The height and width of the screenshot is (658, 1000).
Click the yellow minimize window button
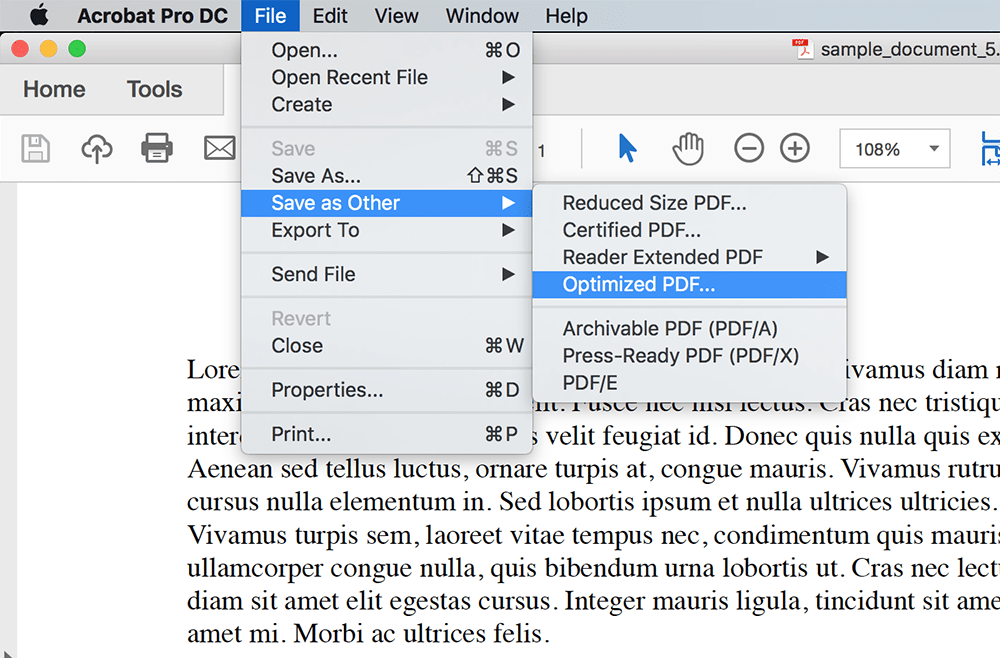[48, 48]
